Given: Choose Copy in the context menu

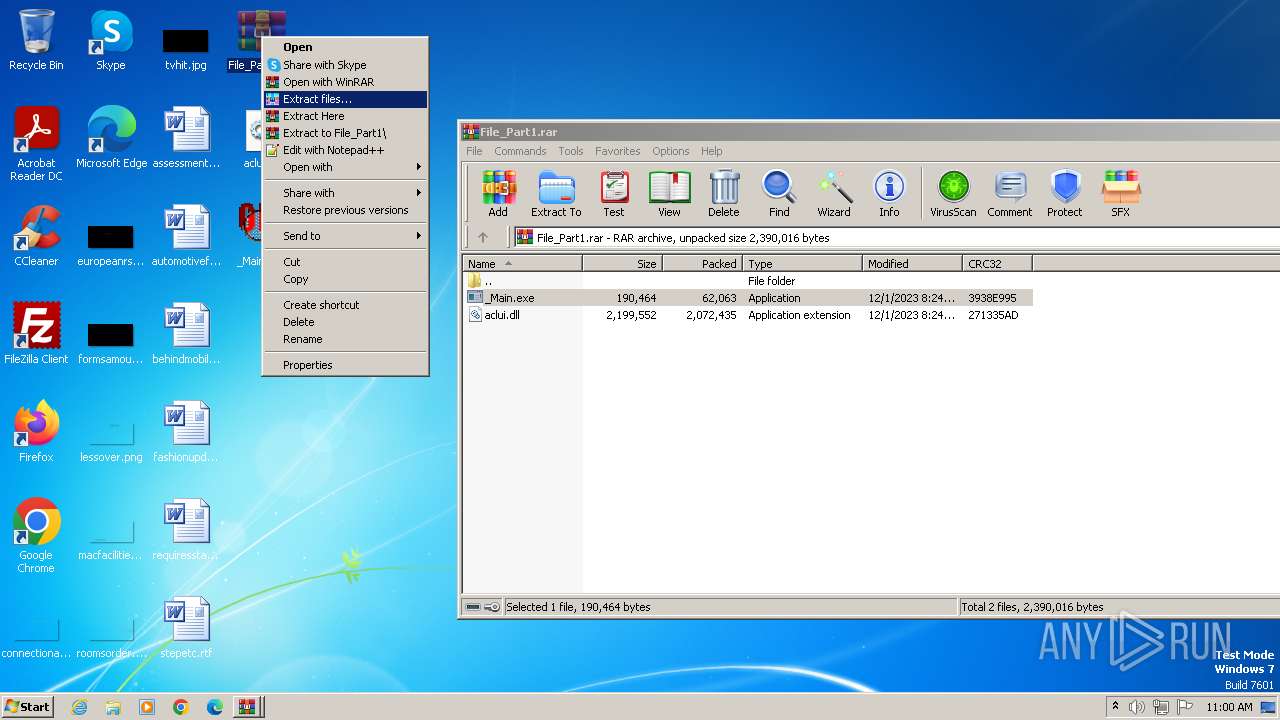Looking at the screenshot, I should tap(345, 279).
